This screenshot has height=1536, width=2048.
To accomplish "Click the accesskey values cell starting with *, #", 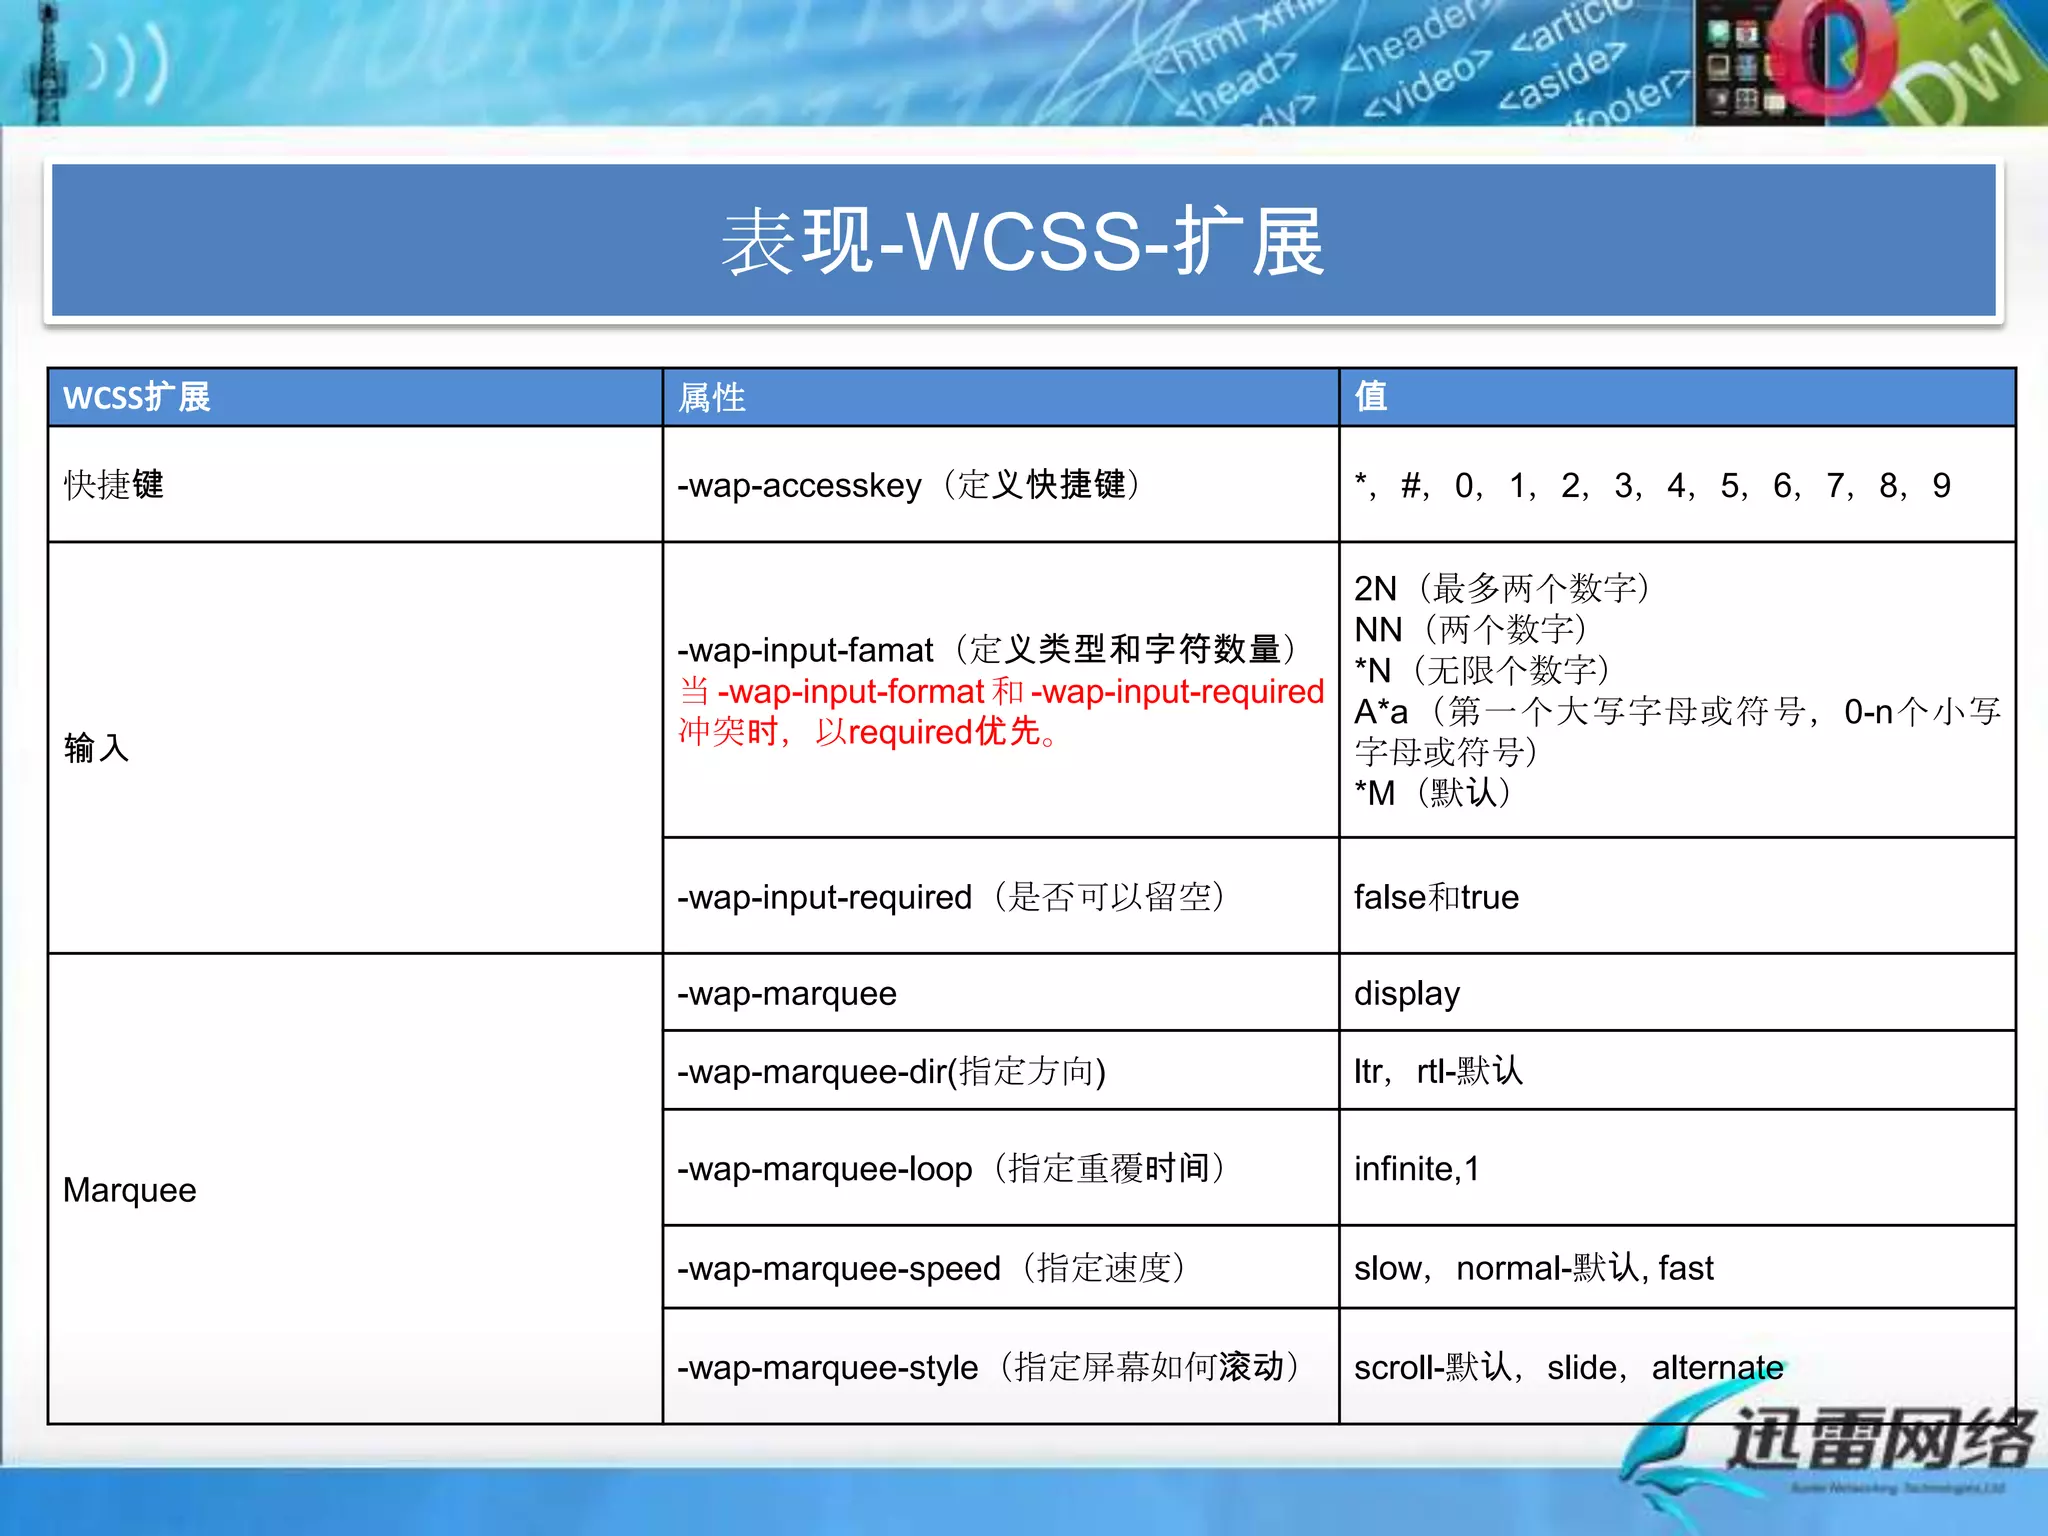I will (1677, 485).
